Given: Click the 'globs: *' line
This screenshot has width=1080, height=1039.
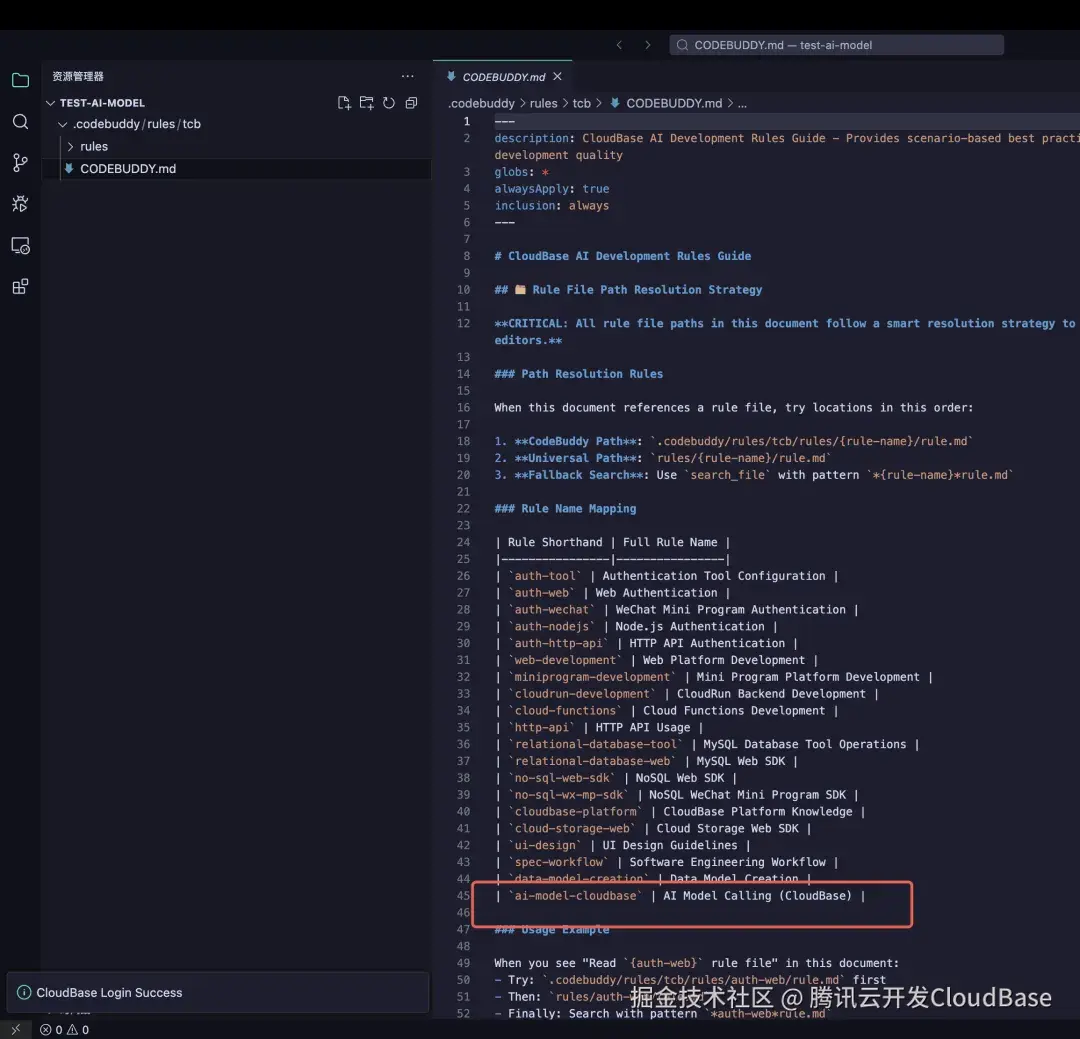Looking at the screenshot, I should click(x=521, y=172).
